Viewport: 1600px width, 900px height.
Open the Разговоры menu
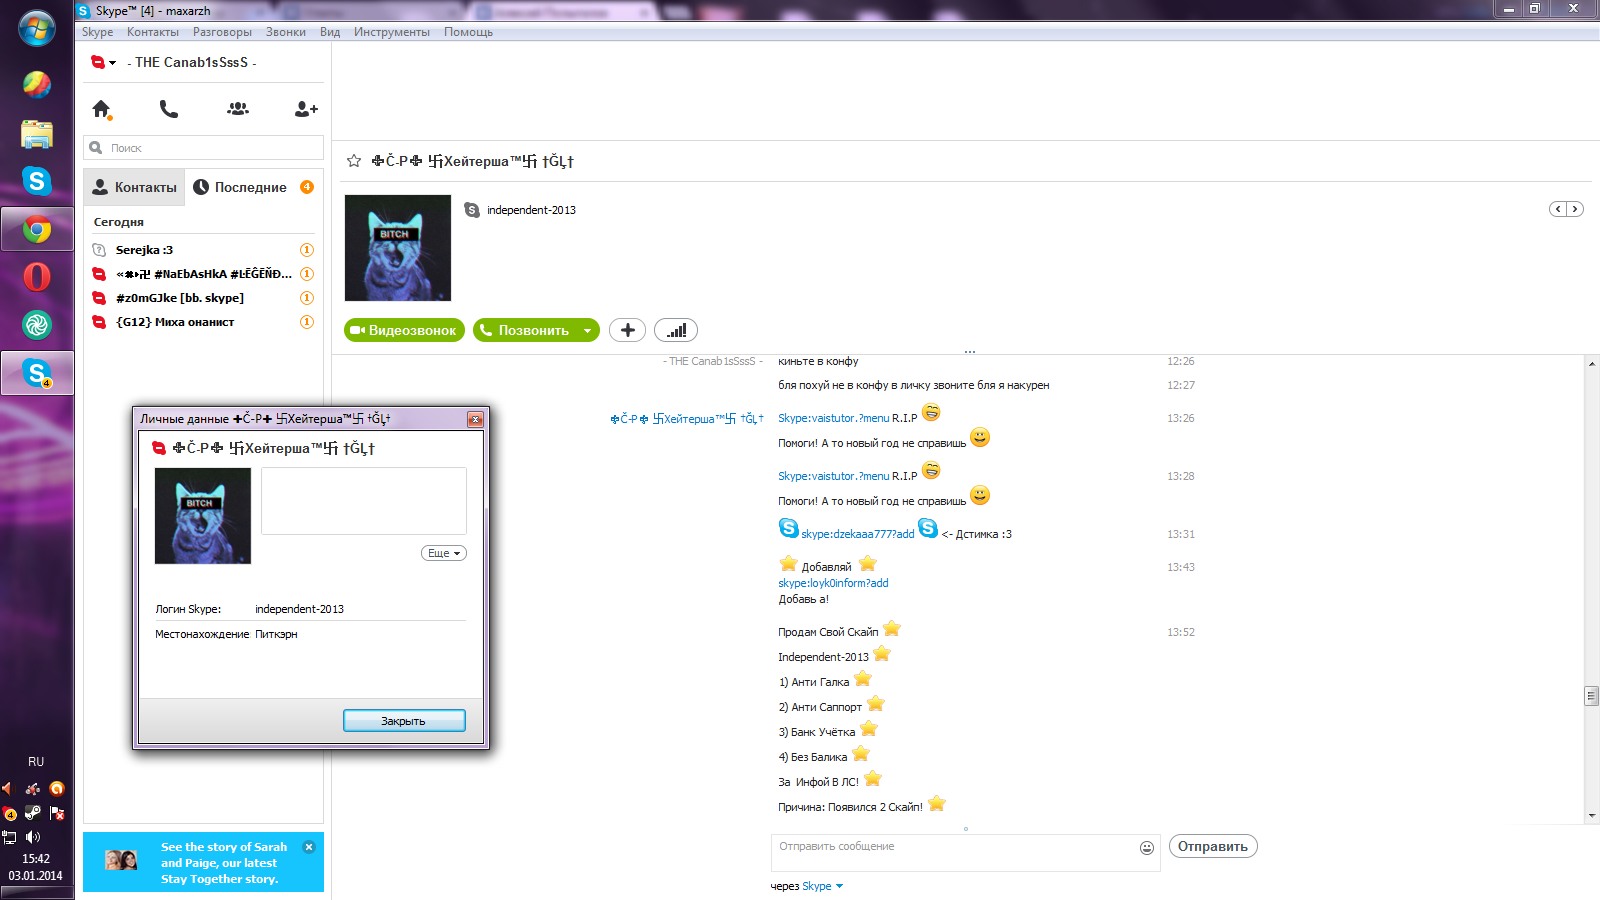coord(222,32)
